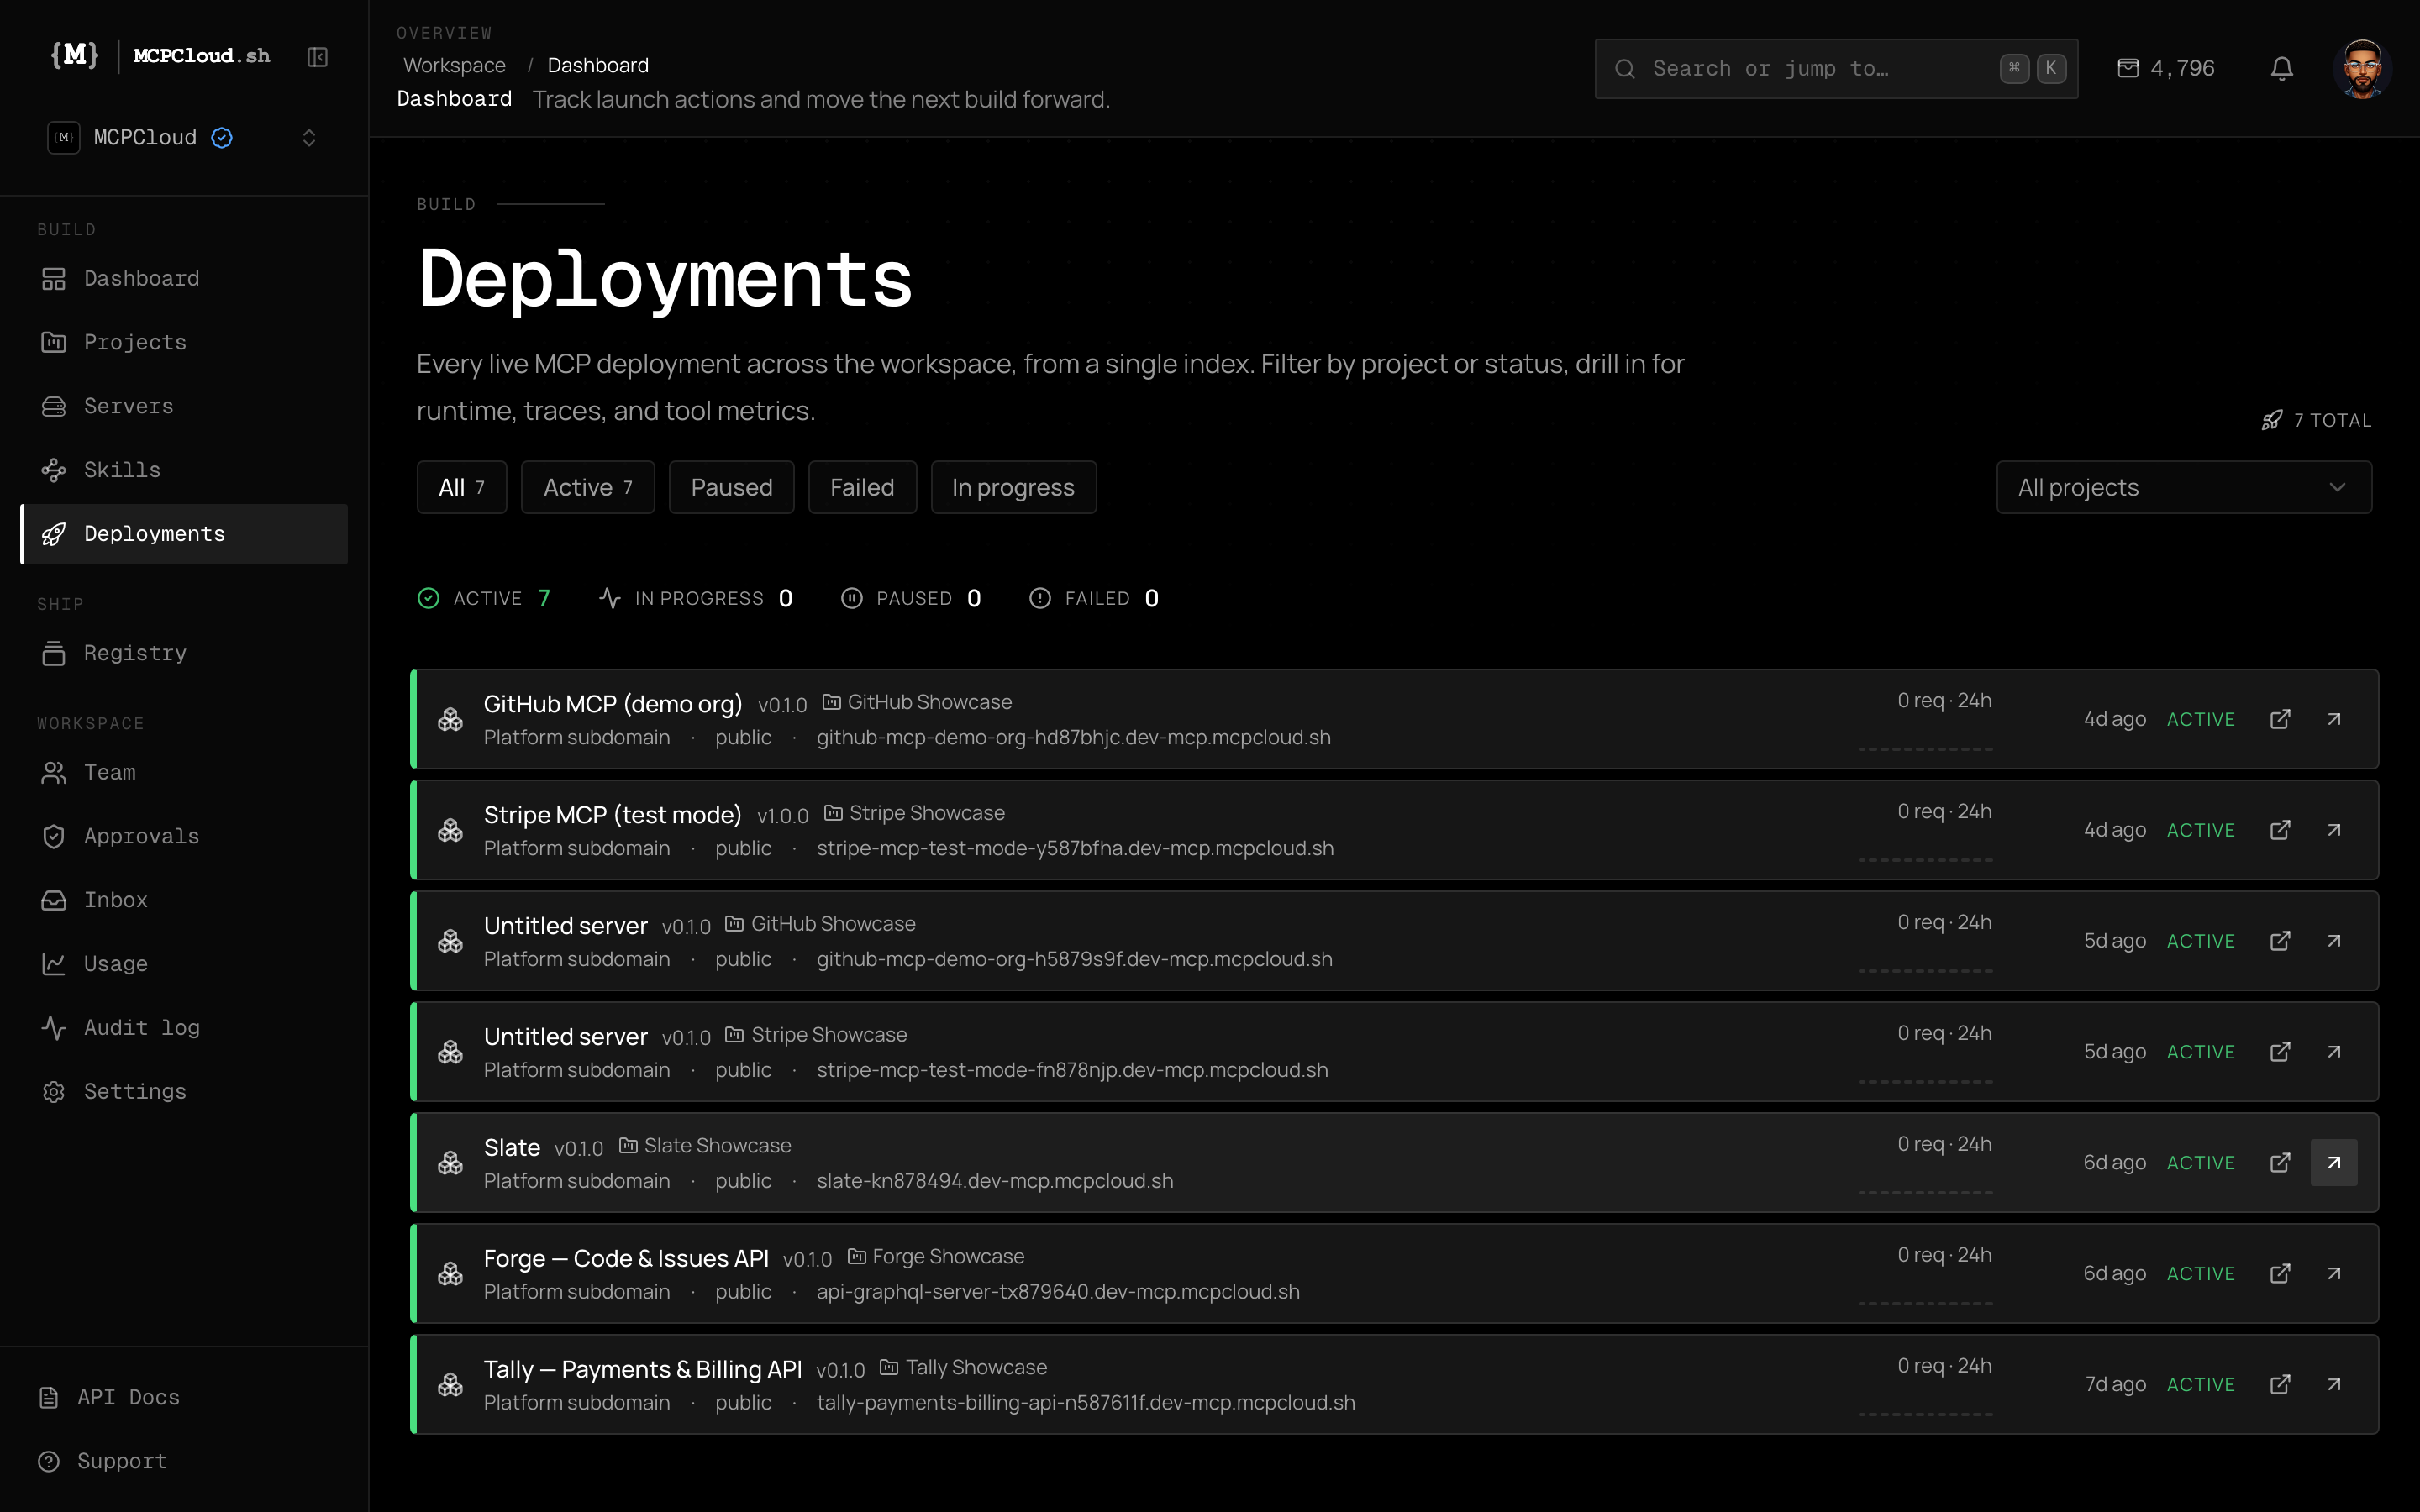Filter by Active deployments
Viewport: 2420px width, 1512px height.
pos(588,487)
